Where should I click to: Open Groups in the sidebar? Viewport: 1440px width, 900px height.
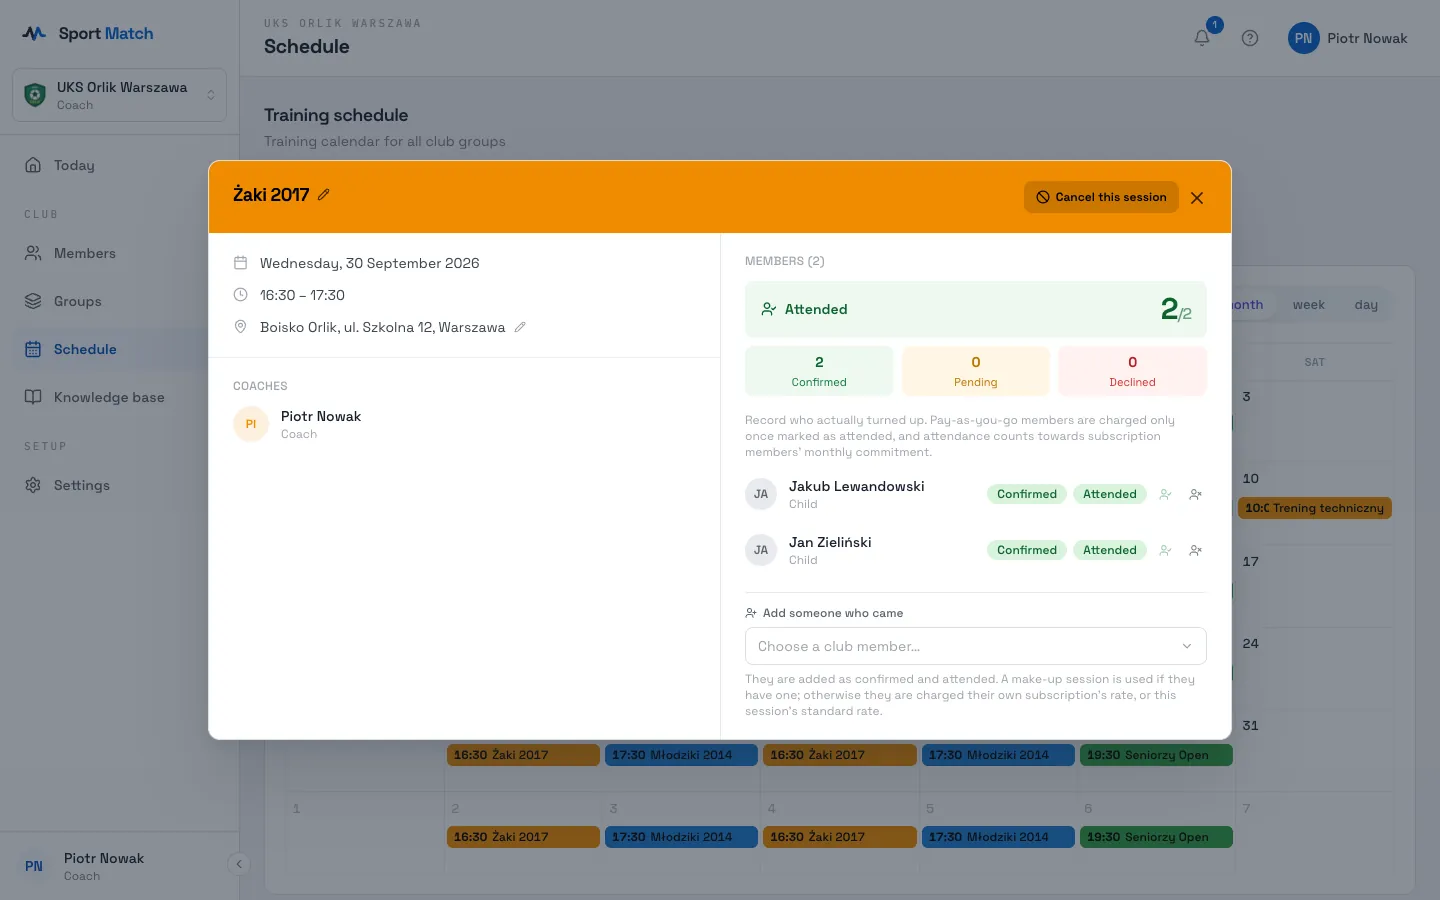[x=119, y=301]
